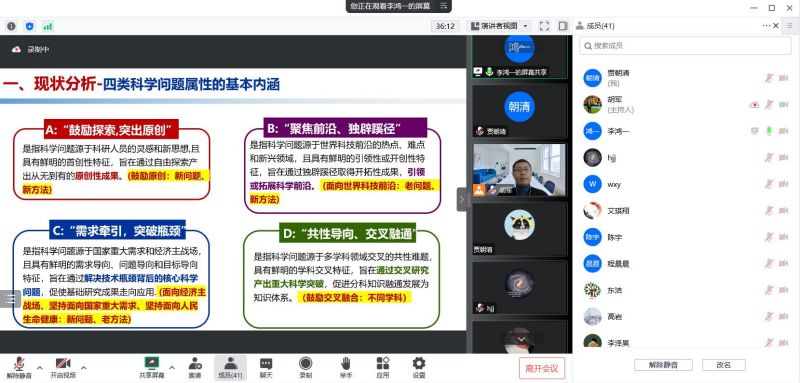Open the meeting info icon
800x383 pixels.
(x=11, y=26)
